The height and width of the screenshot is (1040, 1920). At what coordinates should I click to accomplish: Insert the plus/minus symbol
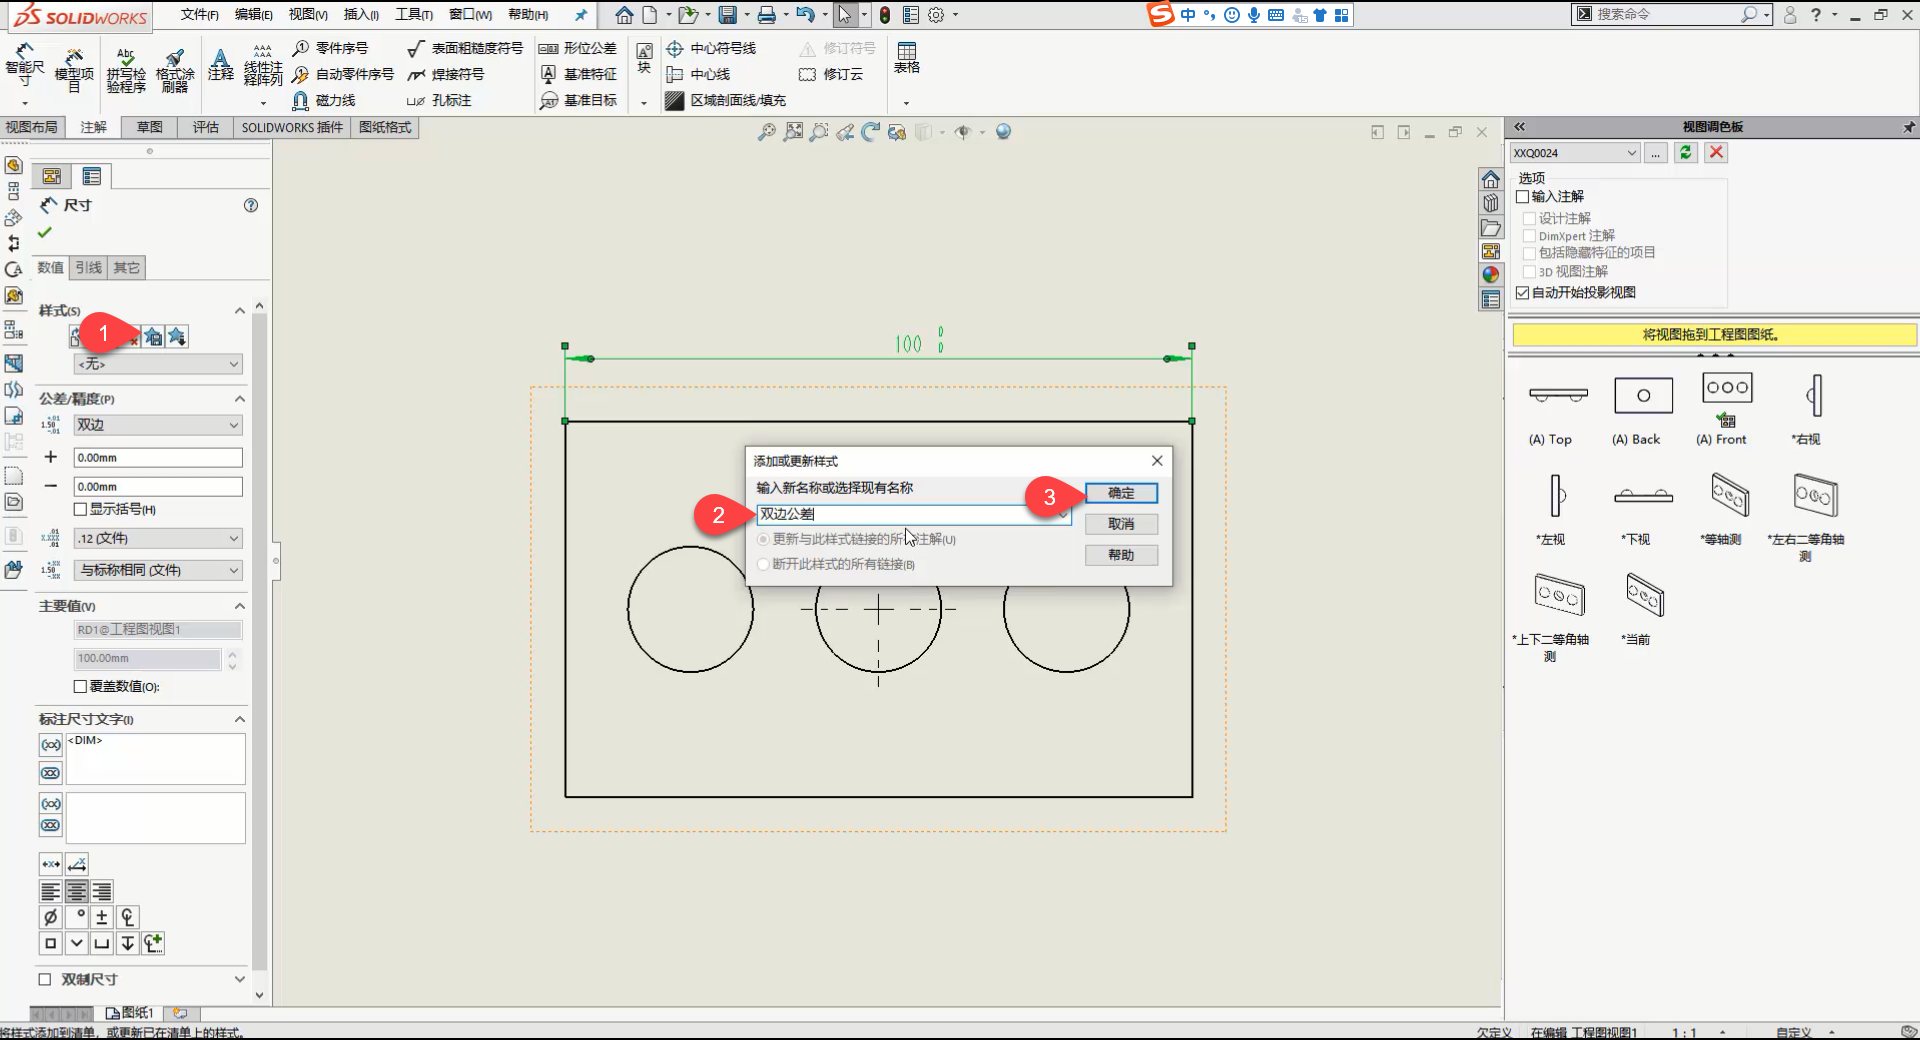[102, 916]
